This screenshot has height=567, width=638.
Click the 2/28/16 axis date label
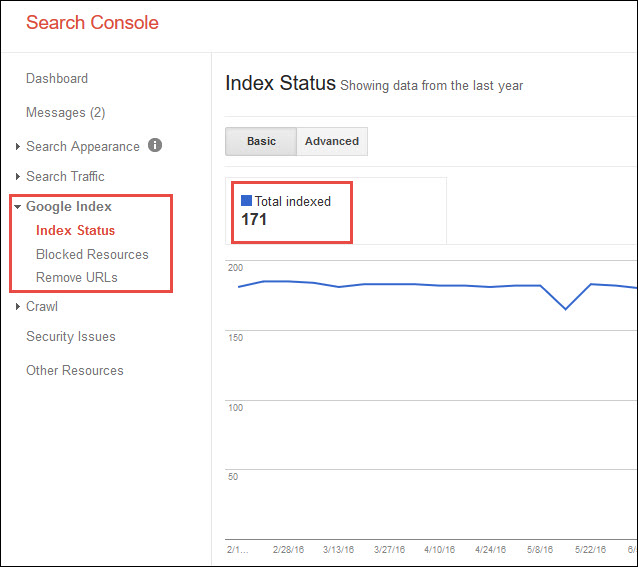point(288,550)
